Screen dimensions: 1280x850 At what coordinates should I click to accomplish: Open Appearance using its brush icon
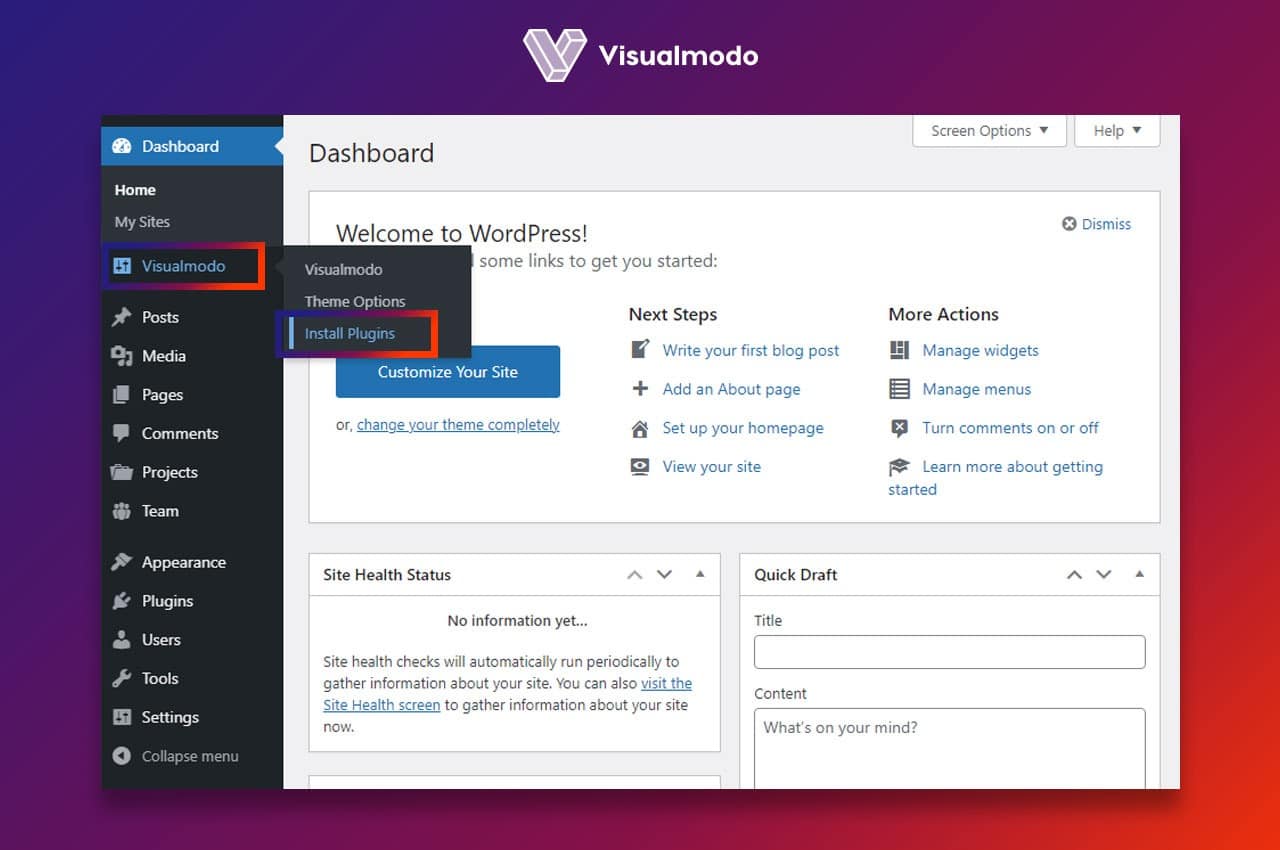tap(122, 562)
